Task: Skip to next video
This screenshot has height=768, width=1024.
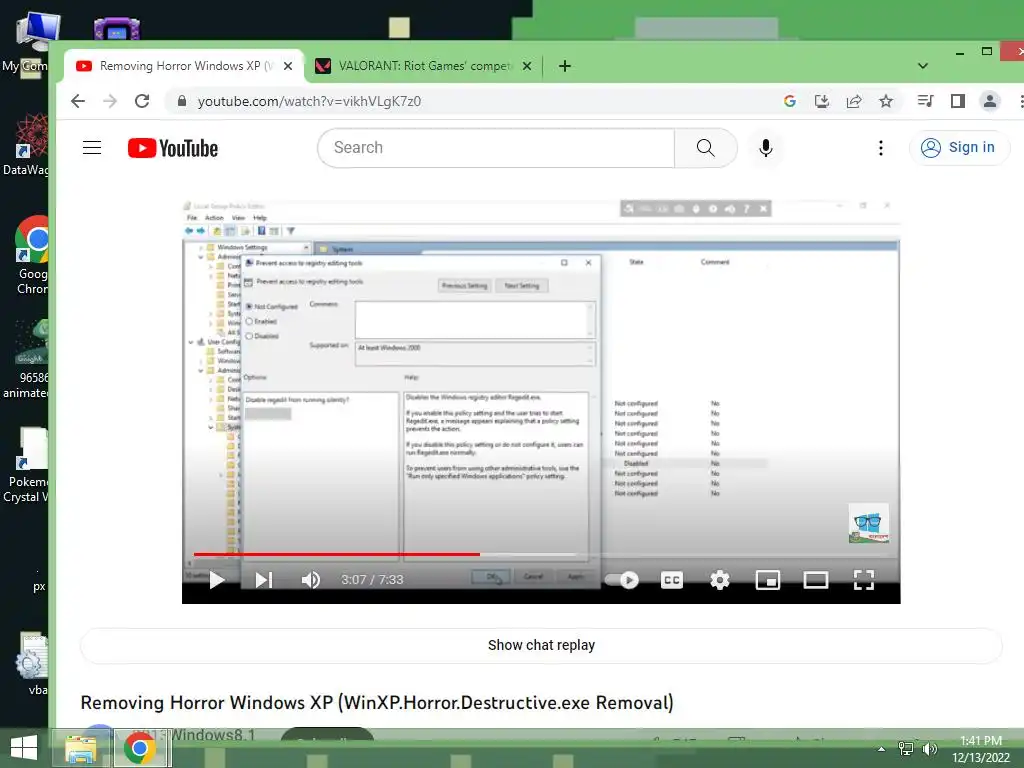Action: (x=264, y=579)
